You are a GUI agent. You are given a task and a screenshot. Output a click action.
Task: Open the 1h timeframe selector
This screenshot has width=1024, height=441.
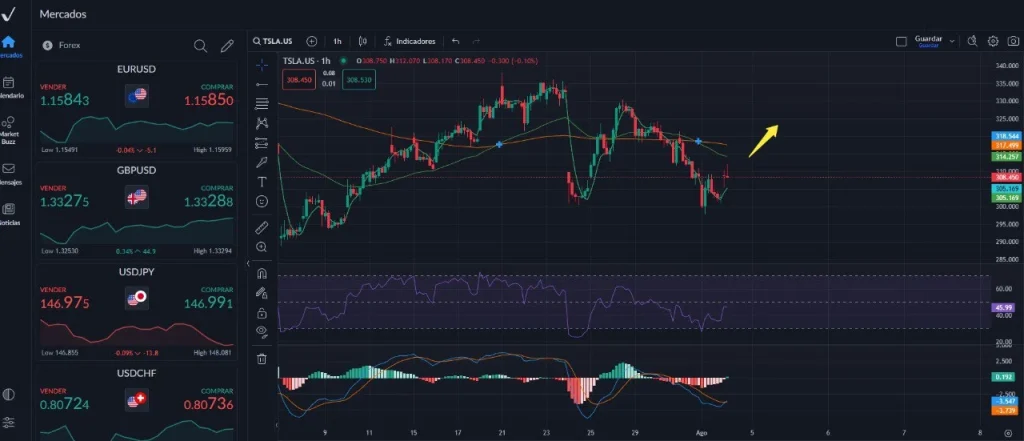337,41
